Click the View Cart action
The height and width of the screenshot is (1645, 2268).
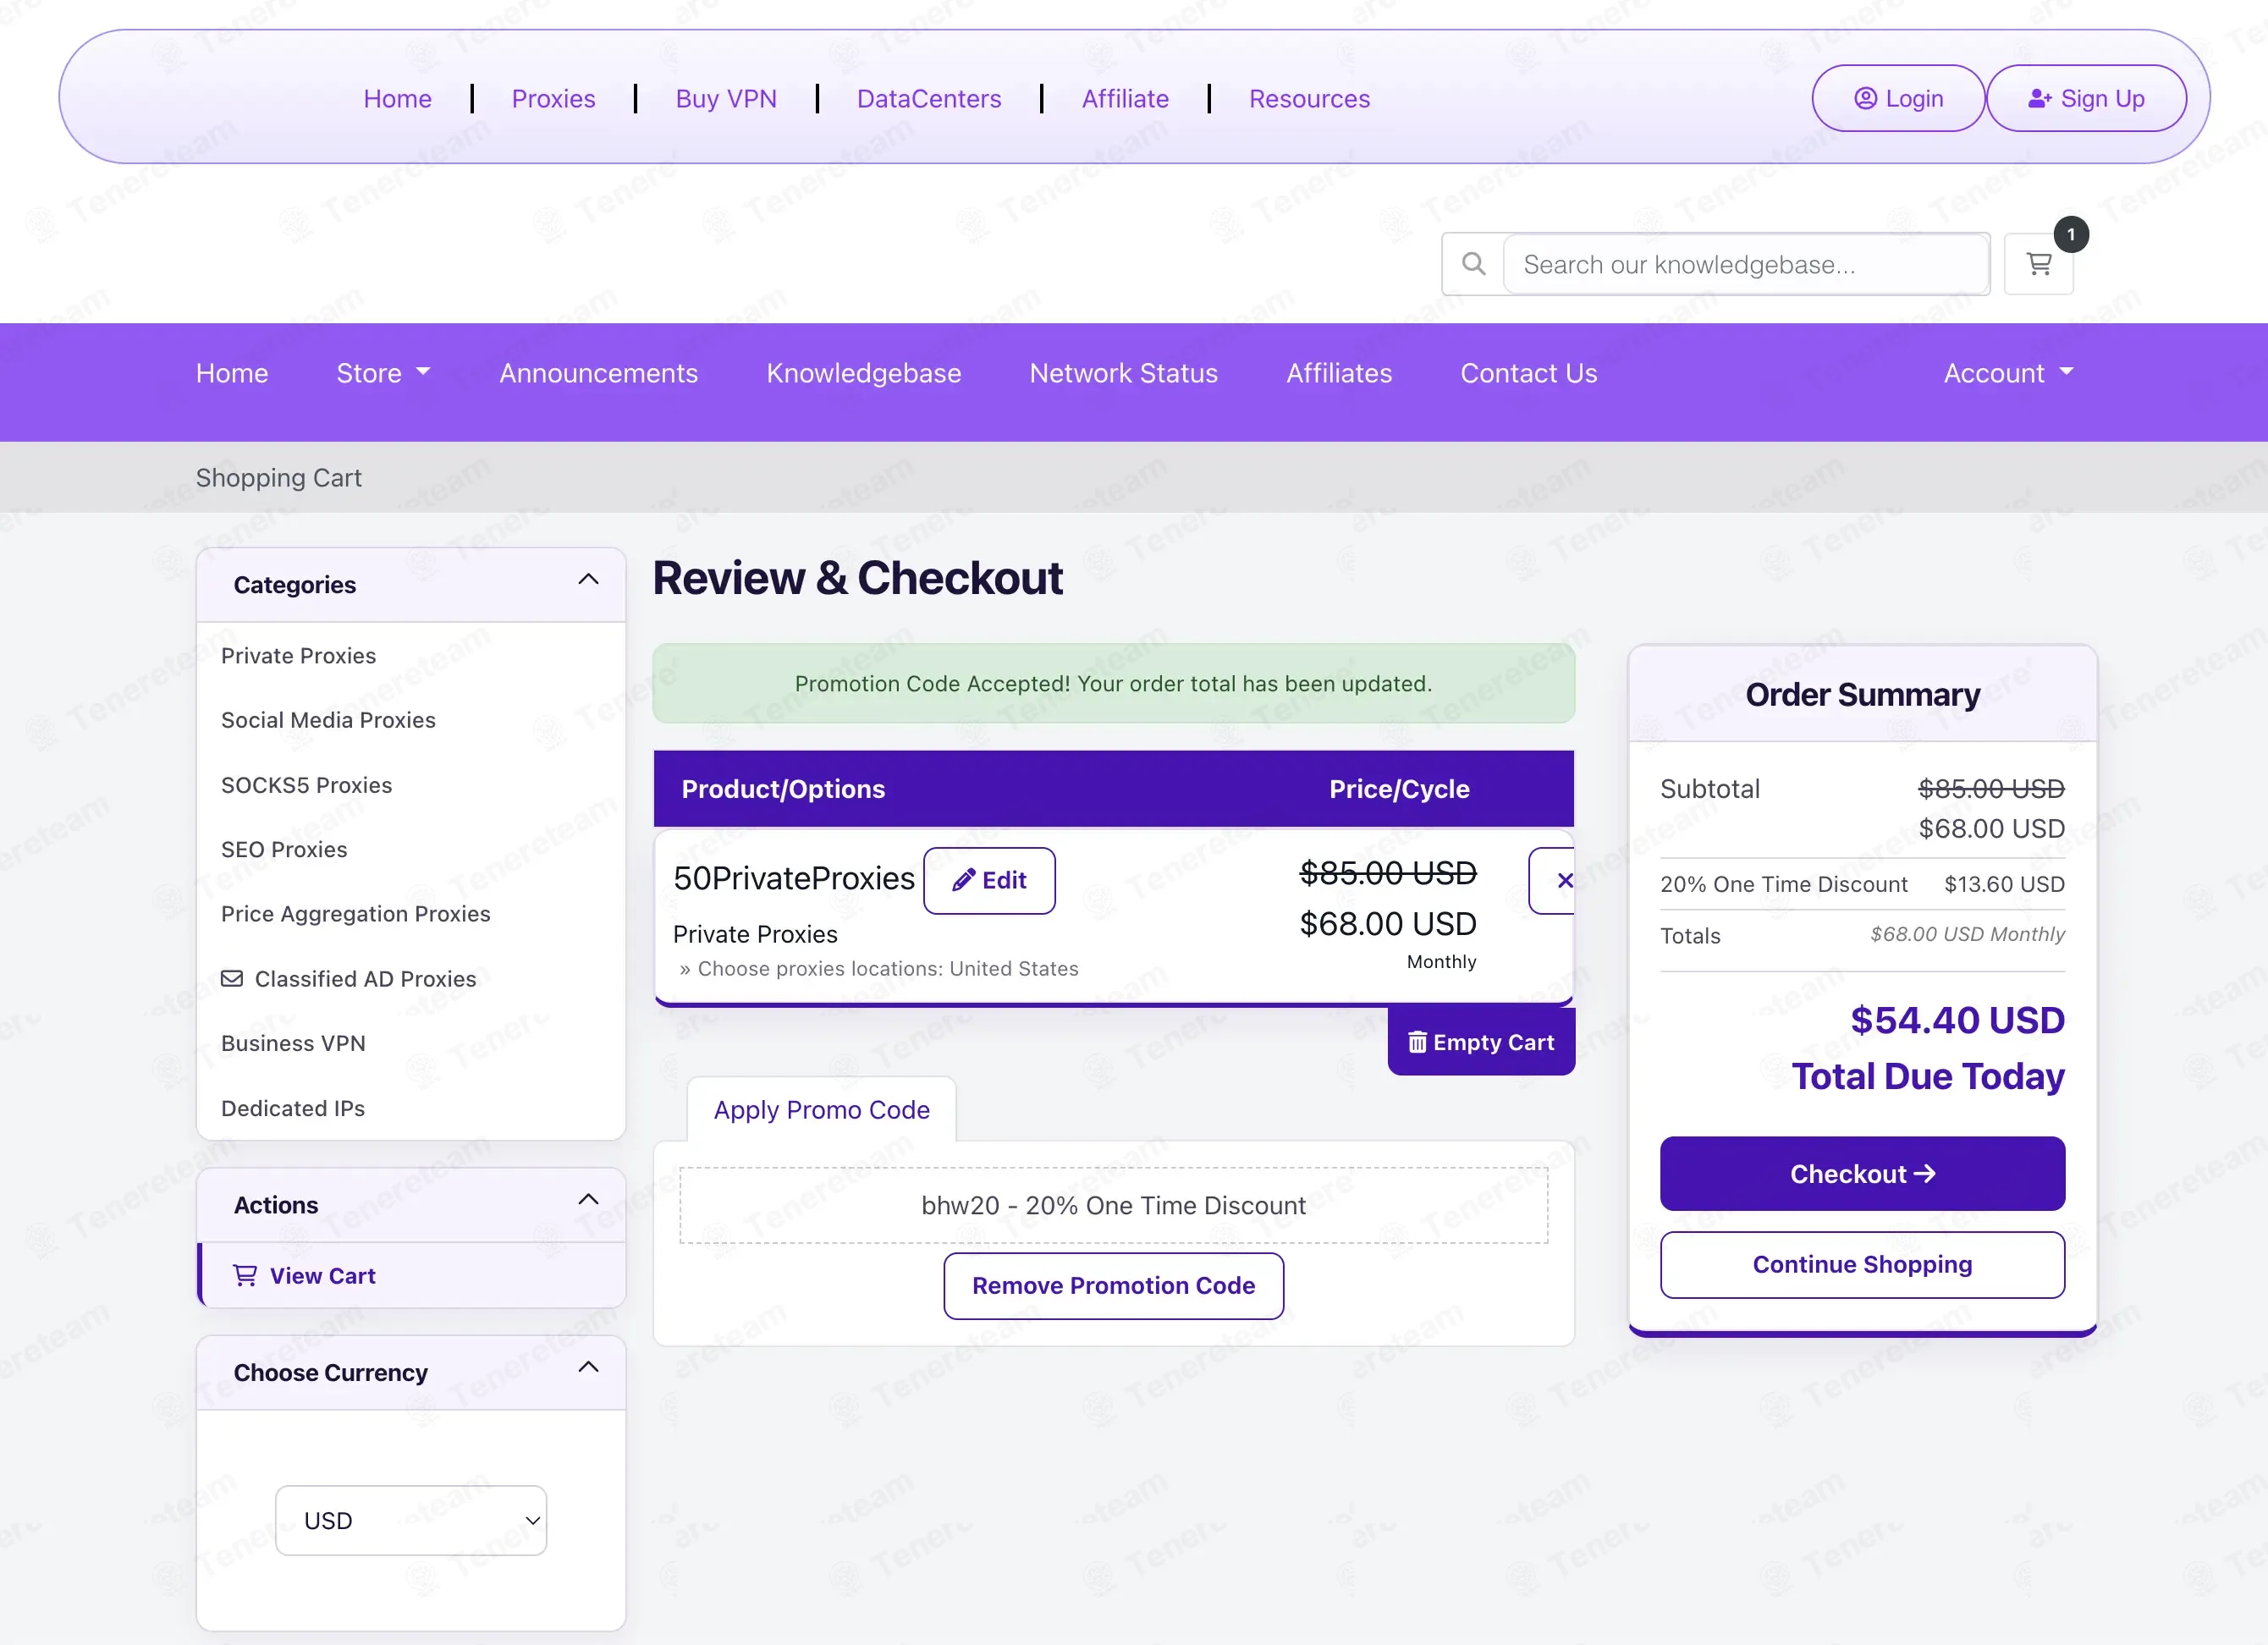pos(412,1275)
